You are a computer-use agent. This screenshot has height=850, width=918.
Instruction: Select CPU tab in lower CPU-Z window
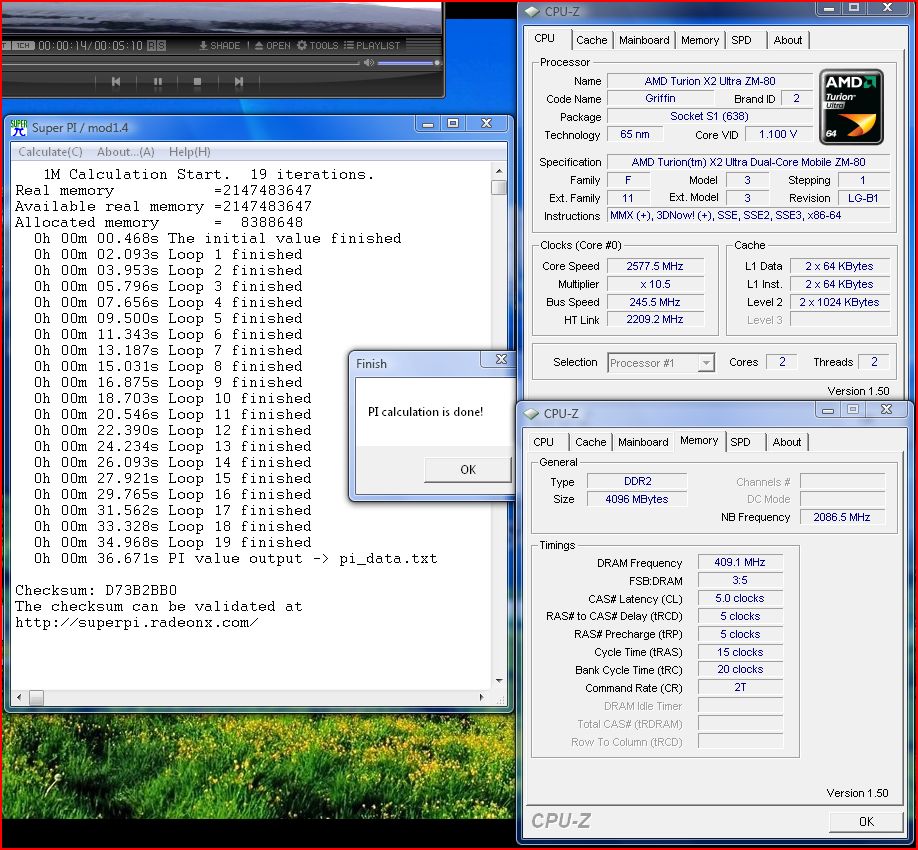click(x=543, y=442)
